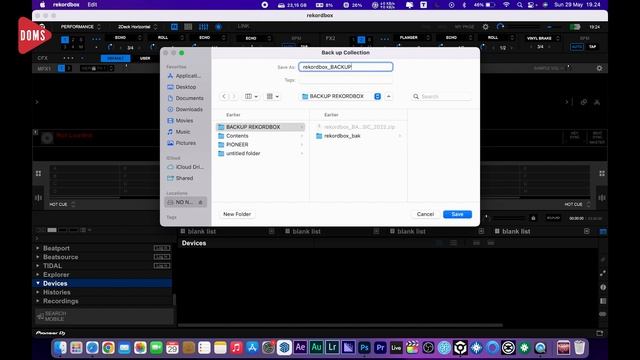
Task: Open Premiere Pro from the Dock
Action: [x=380, y=348]
